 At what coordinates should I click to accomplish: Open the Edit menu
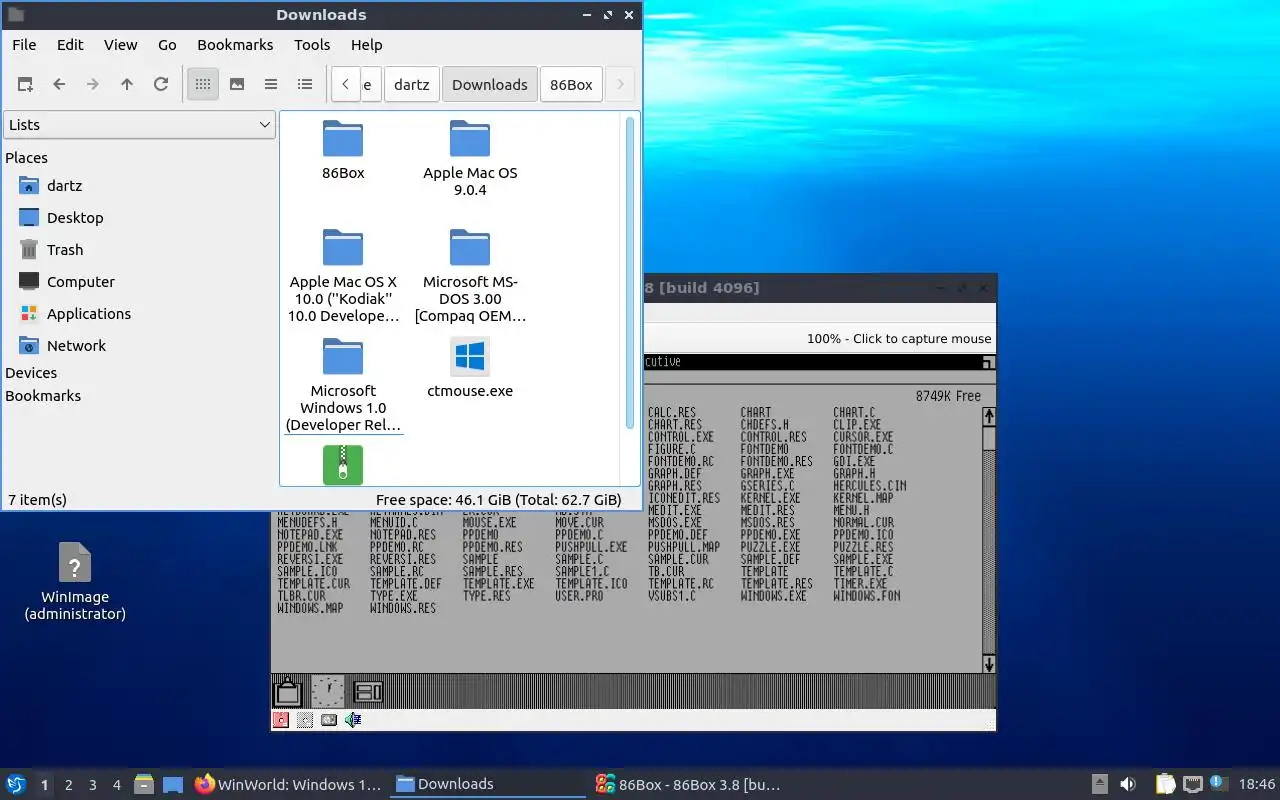tap(70, 45)
